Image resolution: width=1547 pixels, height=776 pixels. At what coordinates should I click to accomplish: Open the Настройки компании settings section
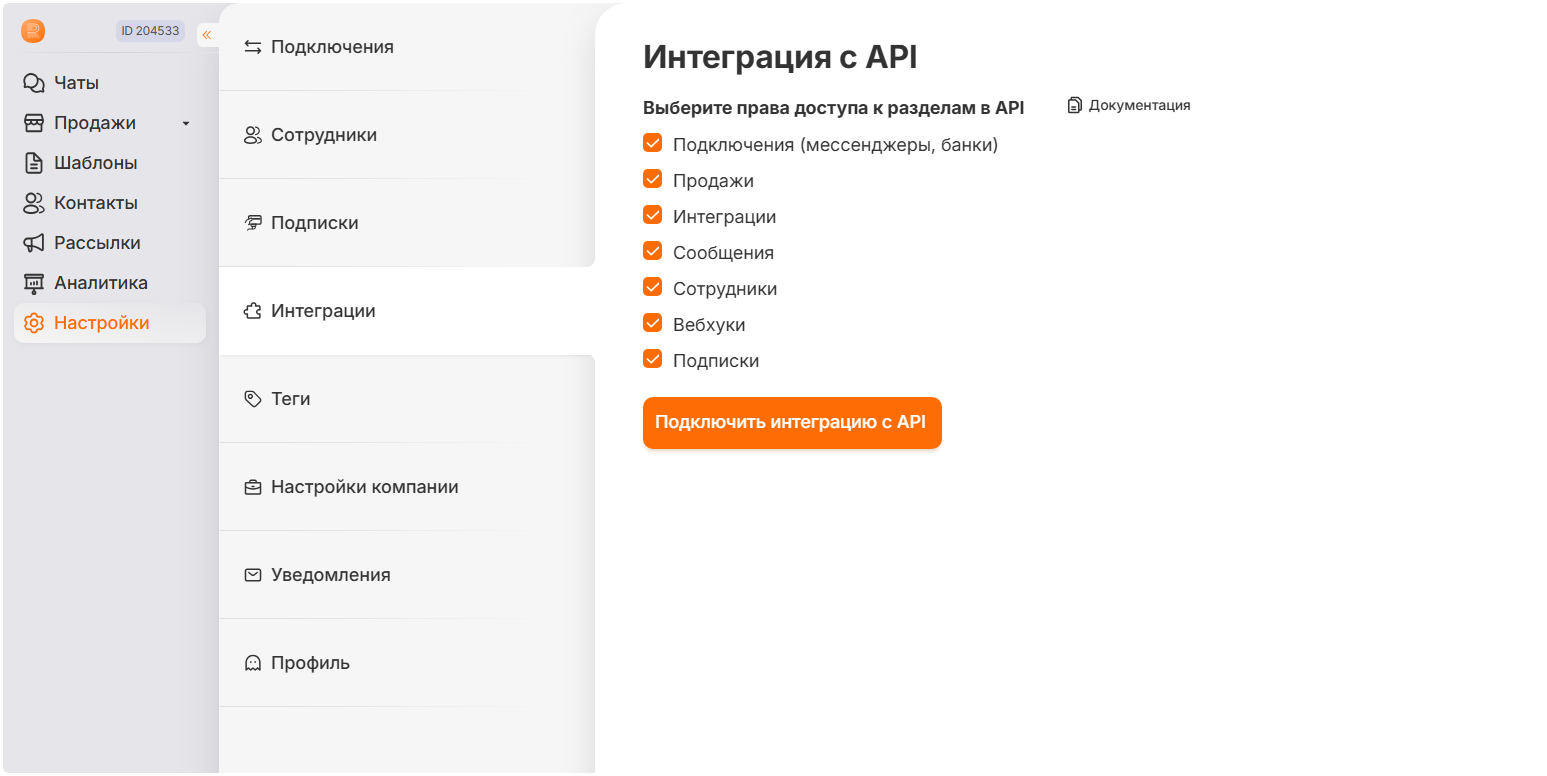(364, 487)
